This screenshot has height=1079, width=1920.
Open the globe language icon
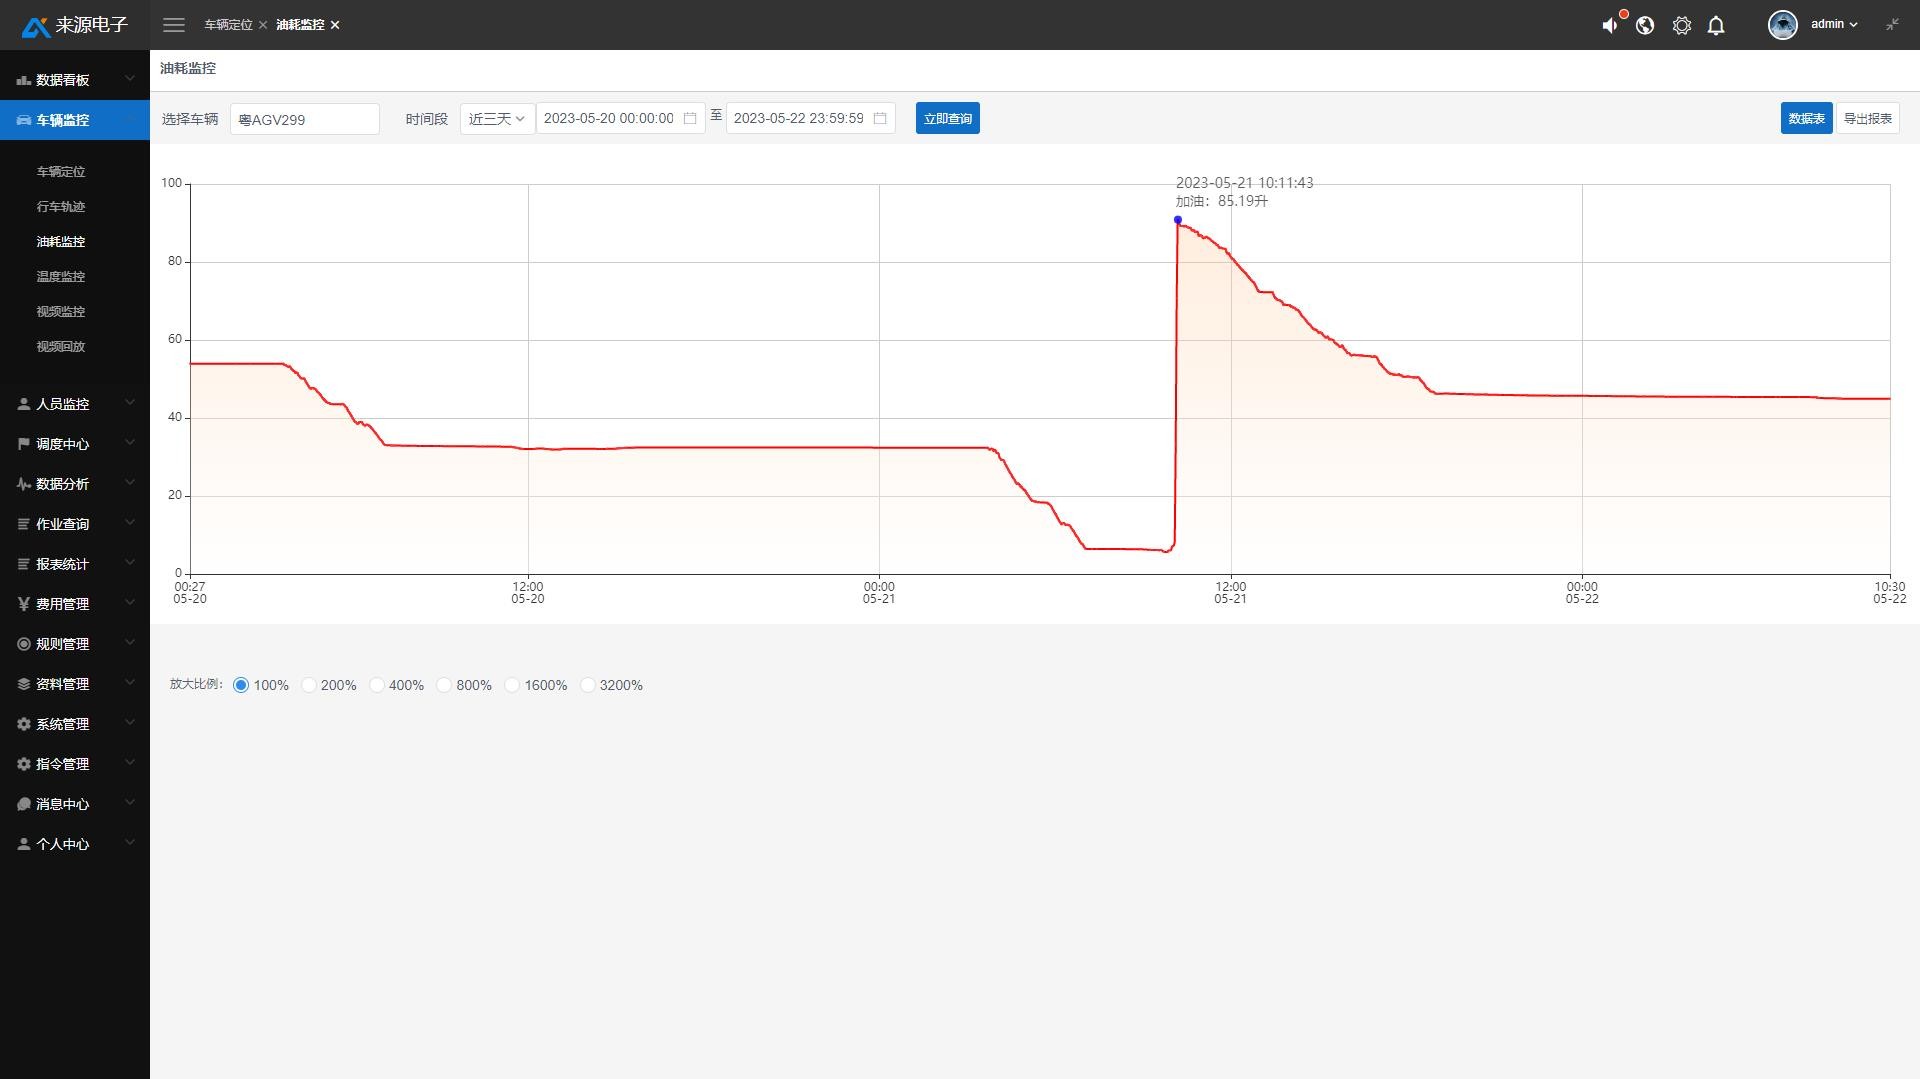[x=1645, y=26]
